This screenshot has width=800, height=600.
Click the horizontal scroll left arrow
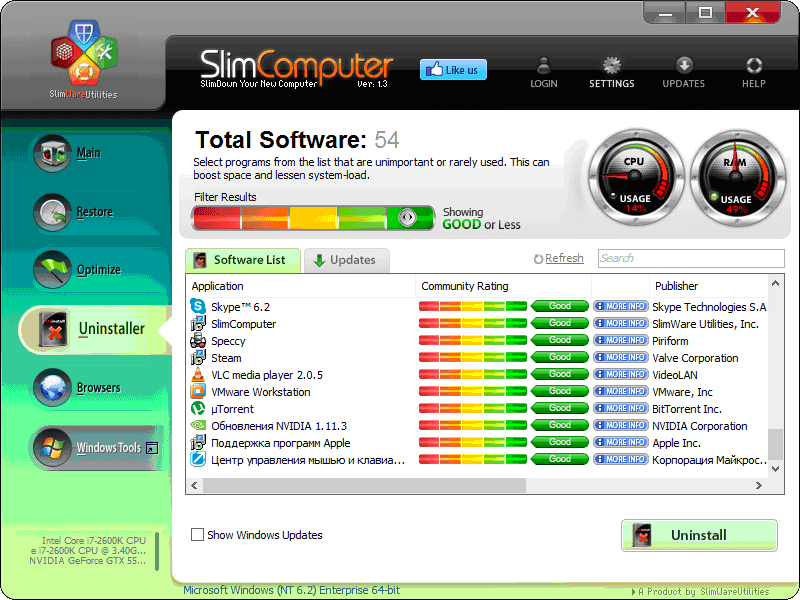pyautogui.click(x=194, y=485)
